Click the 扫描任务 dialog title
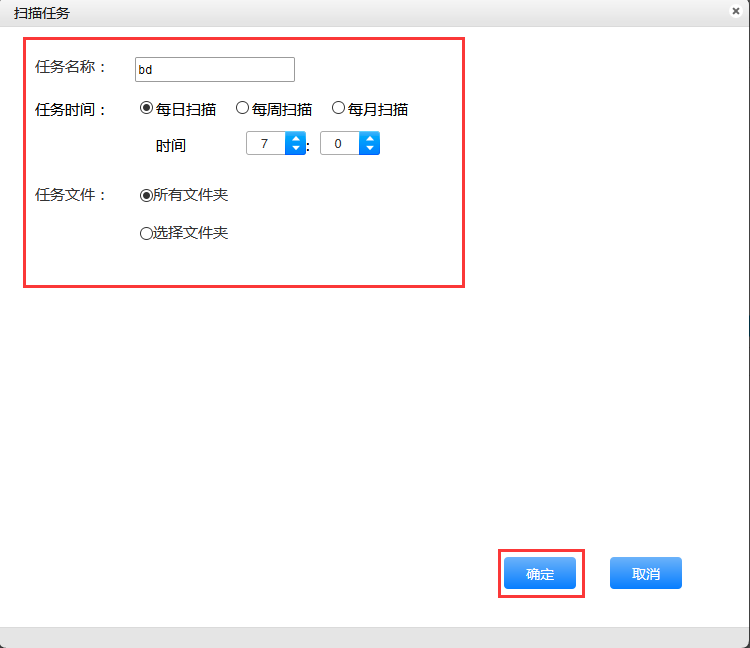This screenshot has height=648, width=750. 42,13
